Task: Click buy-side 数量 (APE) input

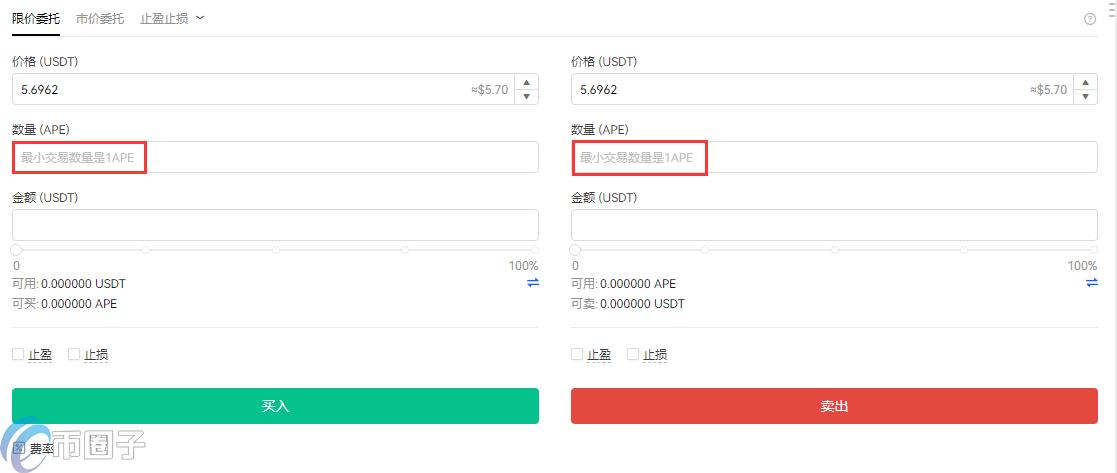Action: pyautogui.click(x=276, y=157)
